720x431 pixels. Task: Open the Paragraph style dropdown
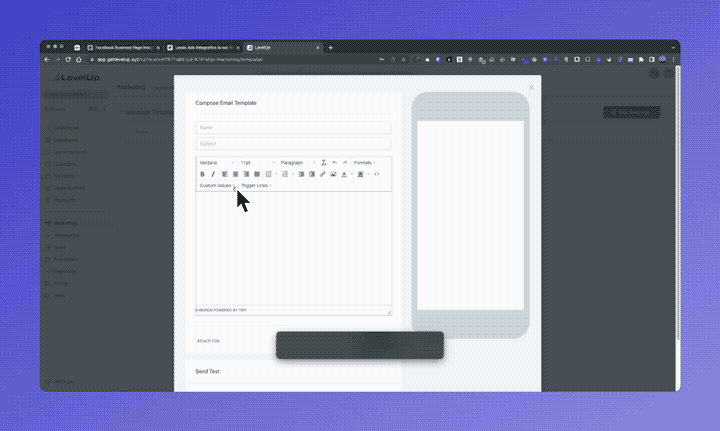pos(298,163)
